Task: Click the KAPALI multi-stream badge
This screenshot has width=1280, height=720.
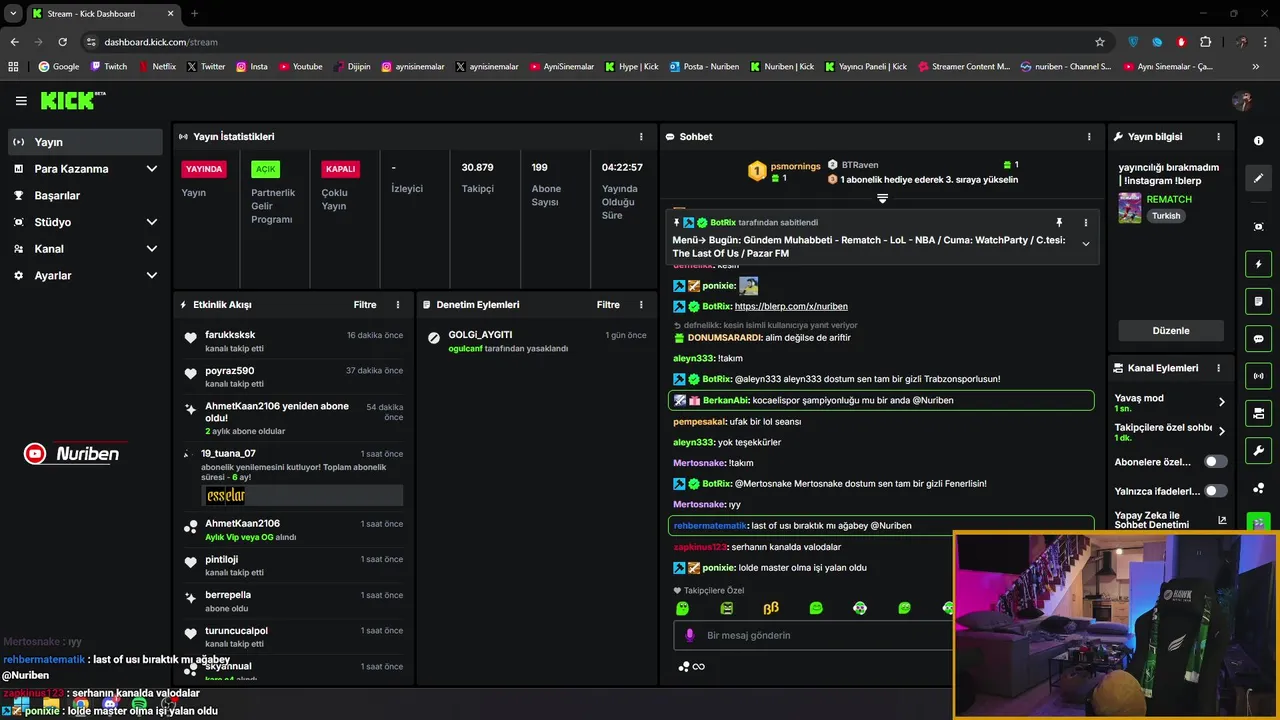Action: pyautogui.click(x=341, y=169)
